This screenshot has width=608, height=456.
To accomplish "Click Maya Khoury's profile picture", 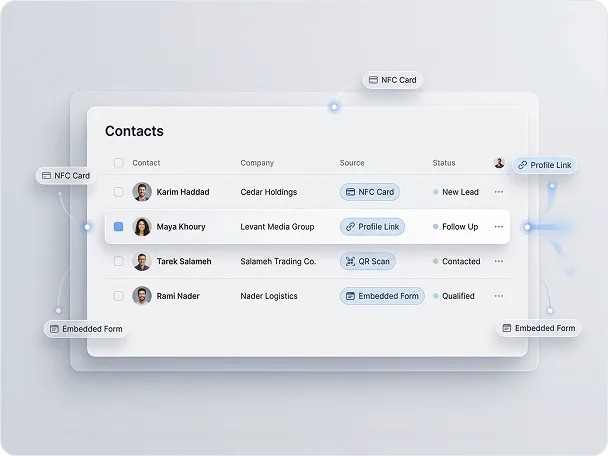I will (x=142, y=226).
